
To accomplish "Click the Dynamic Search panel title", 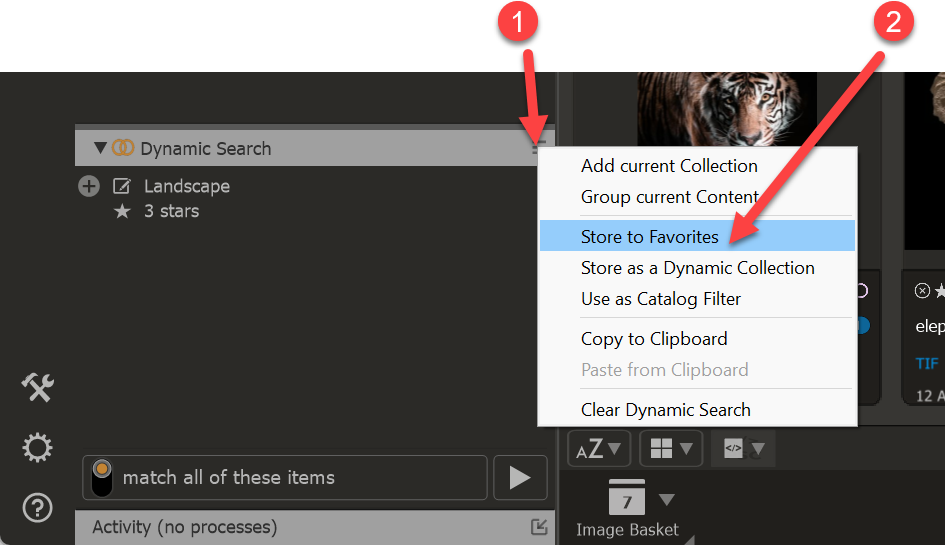I will coord(206,148).
